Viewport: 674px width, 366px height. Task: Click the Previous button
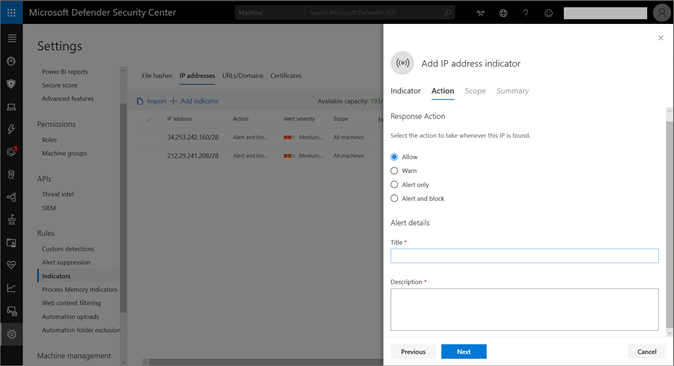point(413,352)
